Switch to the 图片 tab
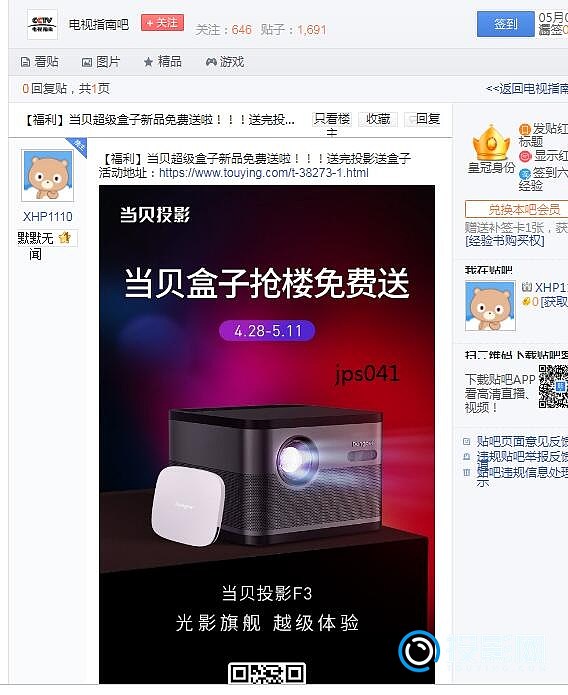The height and width of the screenshot is (695, 568). [x=101, y=62]
